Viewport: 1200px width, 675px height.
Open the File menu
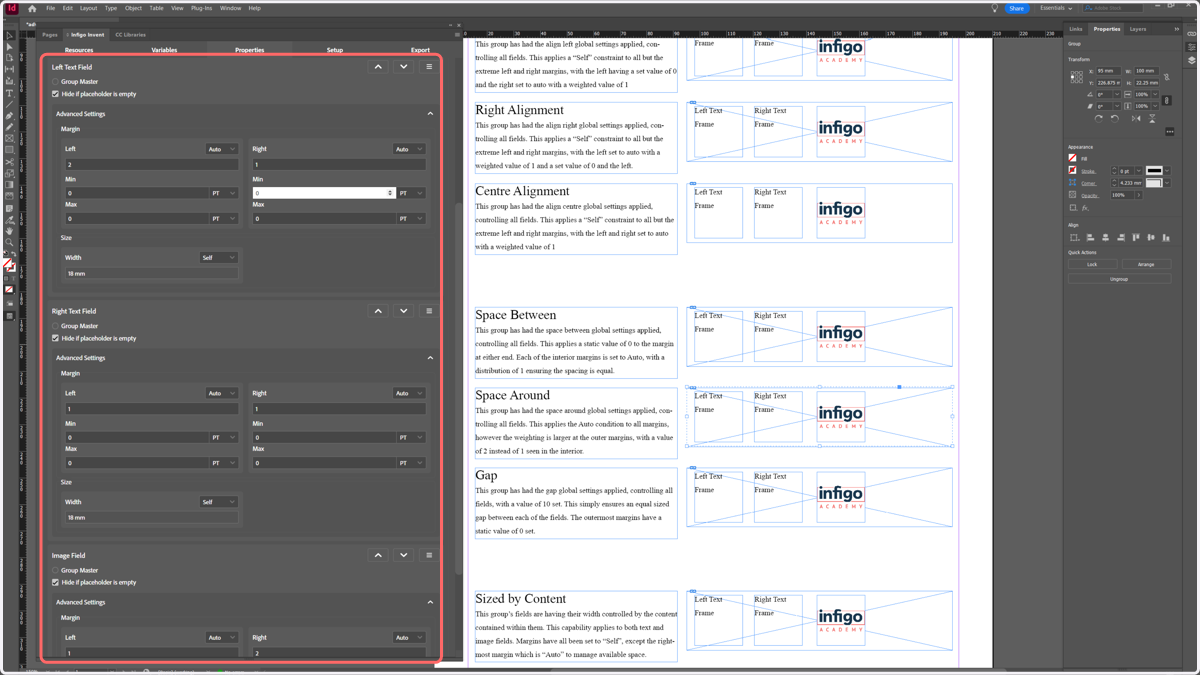50,8
